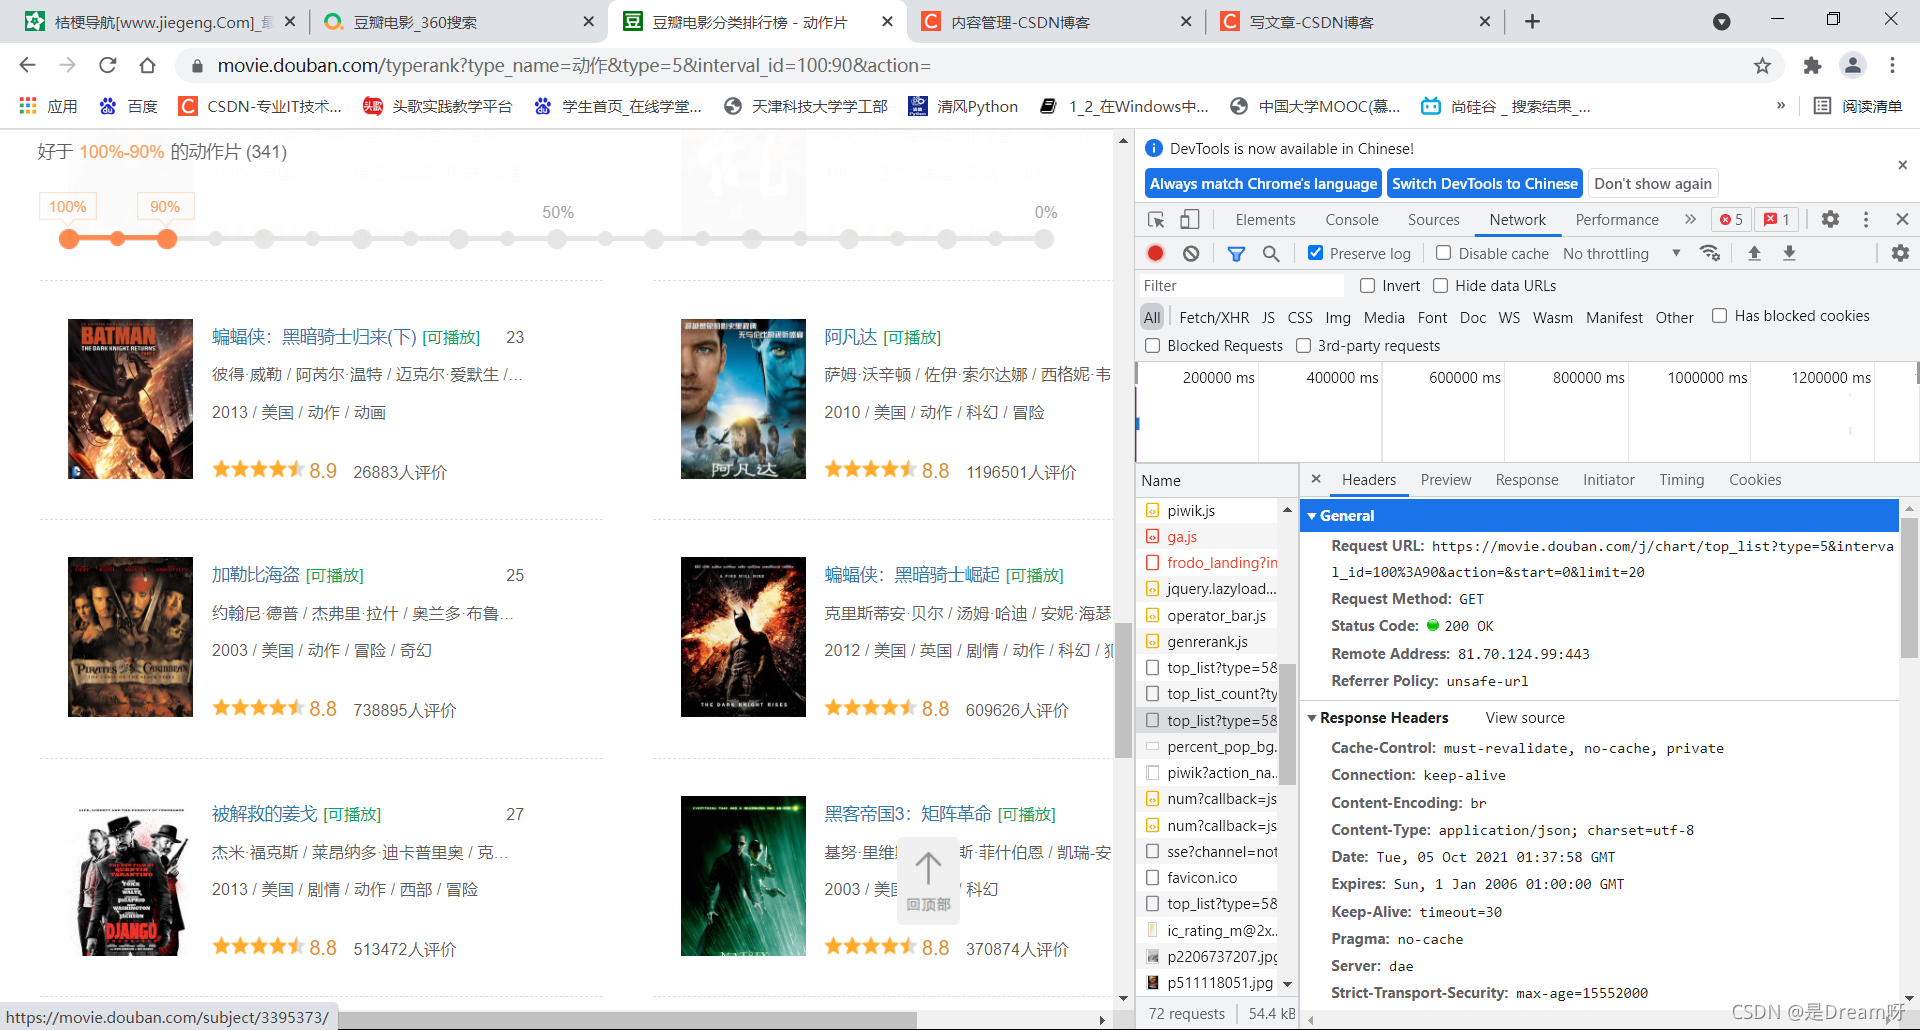Open the Response tab of request
The width and height of the screenshot is (1920, 1030).
1526,479
